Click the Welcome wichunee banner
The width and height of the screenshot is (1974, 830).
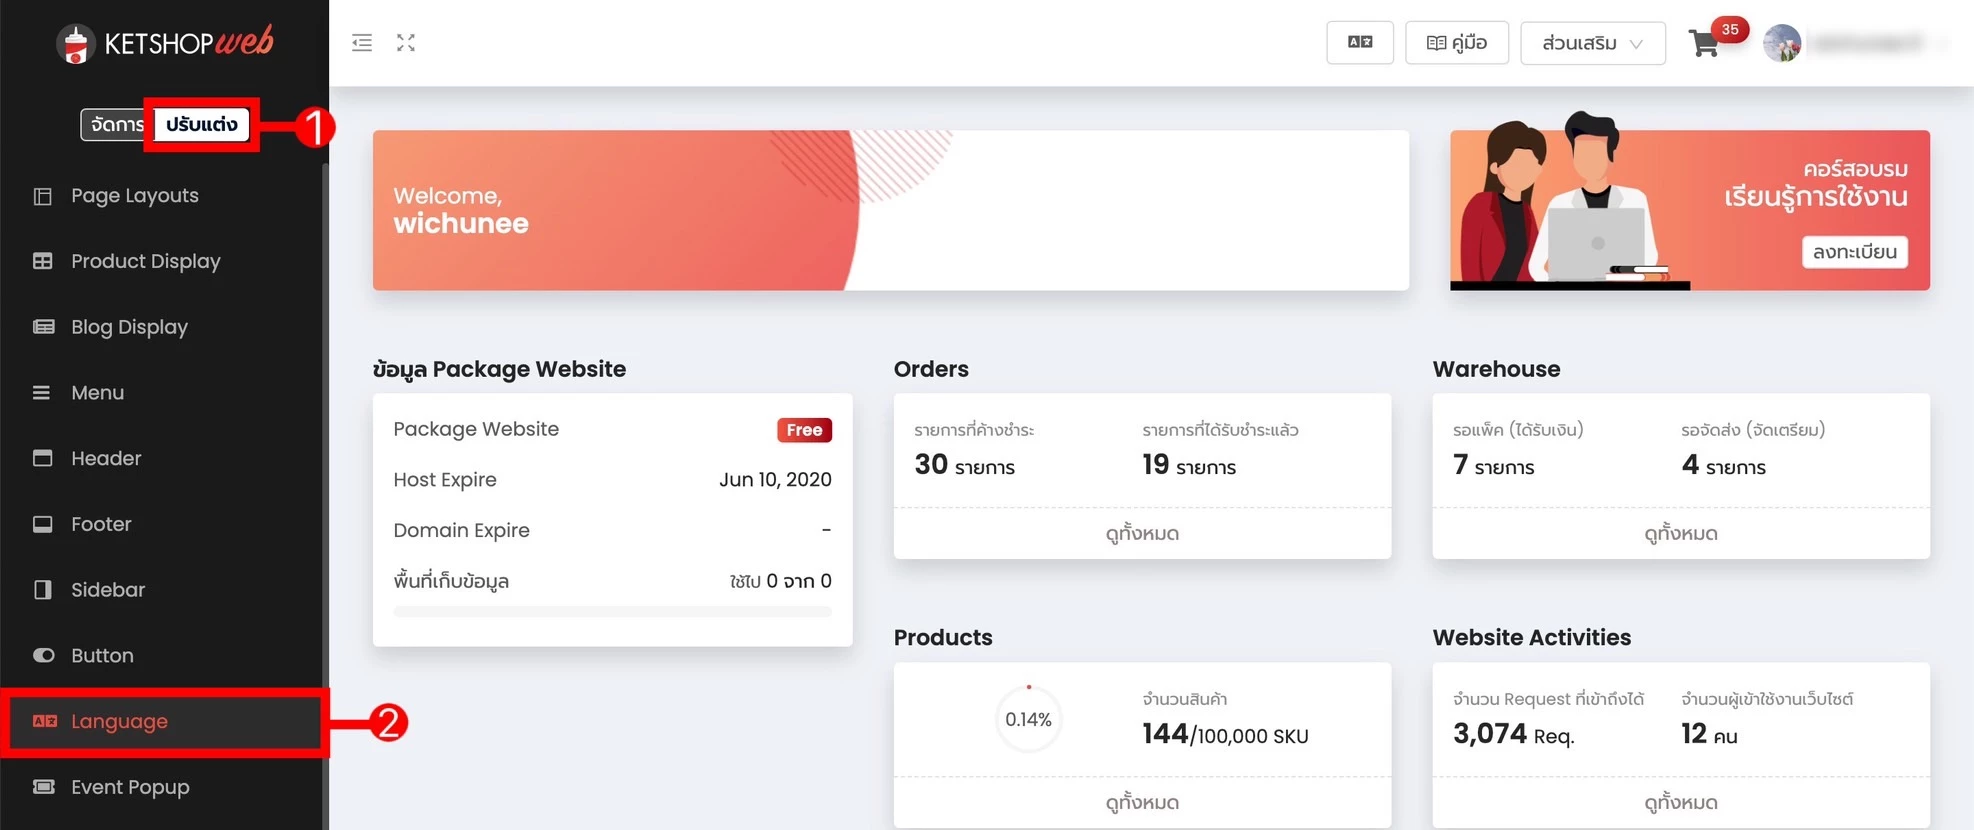click(x=890, y=211)
